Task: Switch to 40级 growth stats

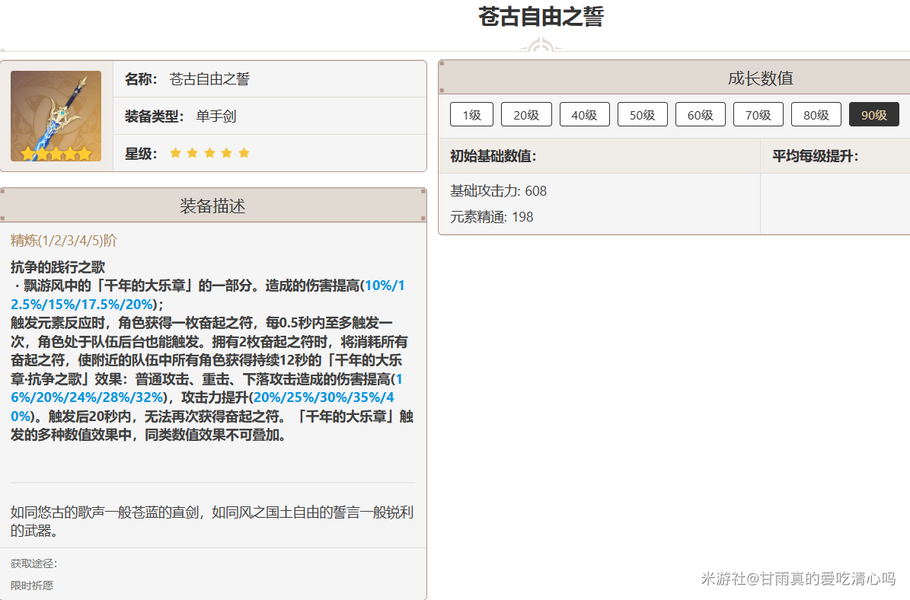Action: [x=584, y=115]
